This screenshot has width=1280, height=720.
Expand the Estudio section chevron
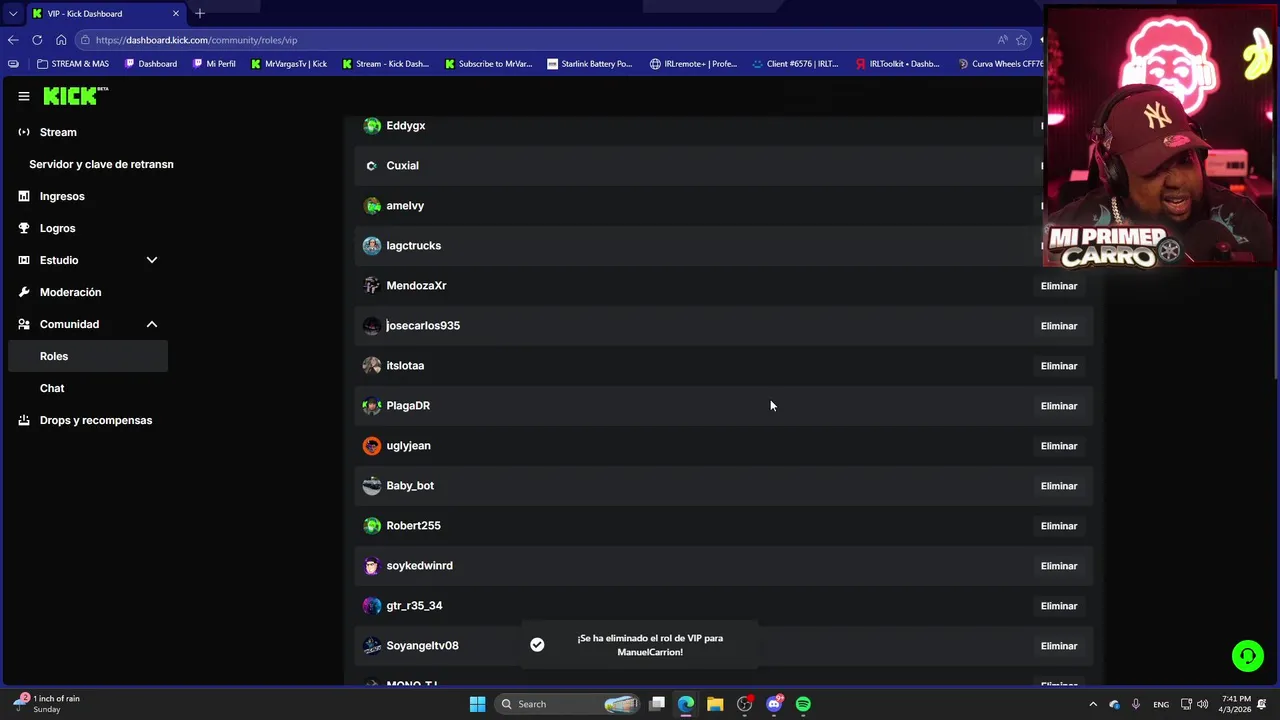152,260
